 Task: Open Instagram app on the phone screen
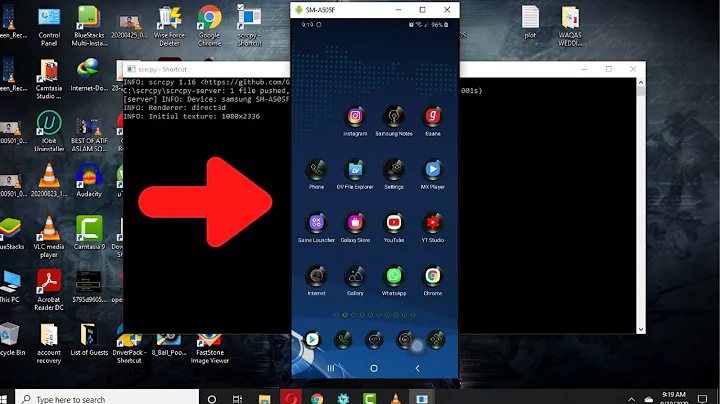pyautogui.click(x=355, y=116)
